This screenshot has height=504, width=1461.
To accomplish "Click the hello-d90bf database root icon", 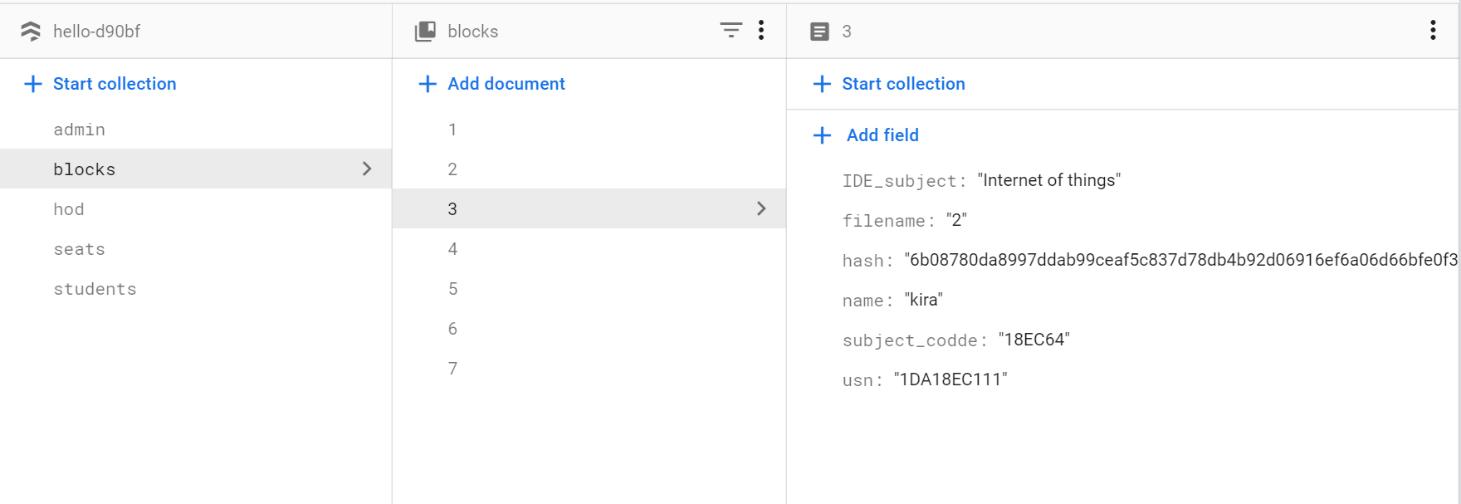I will 33,31.
